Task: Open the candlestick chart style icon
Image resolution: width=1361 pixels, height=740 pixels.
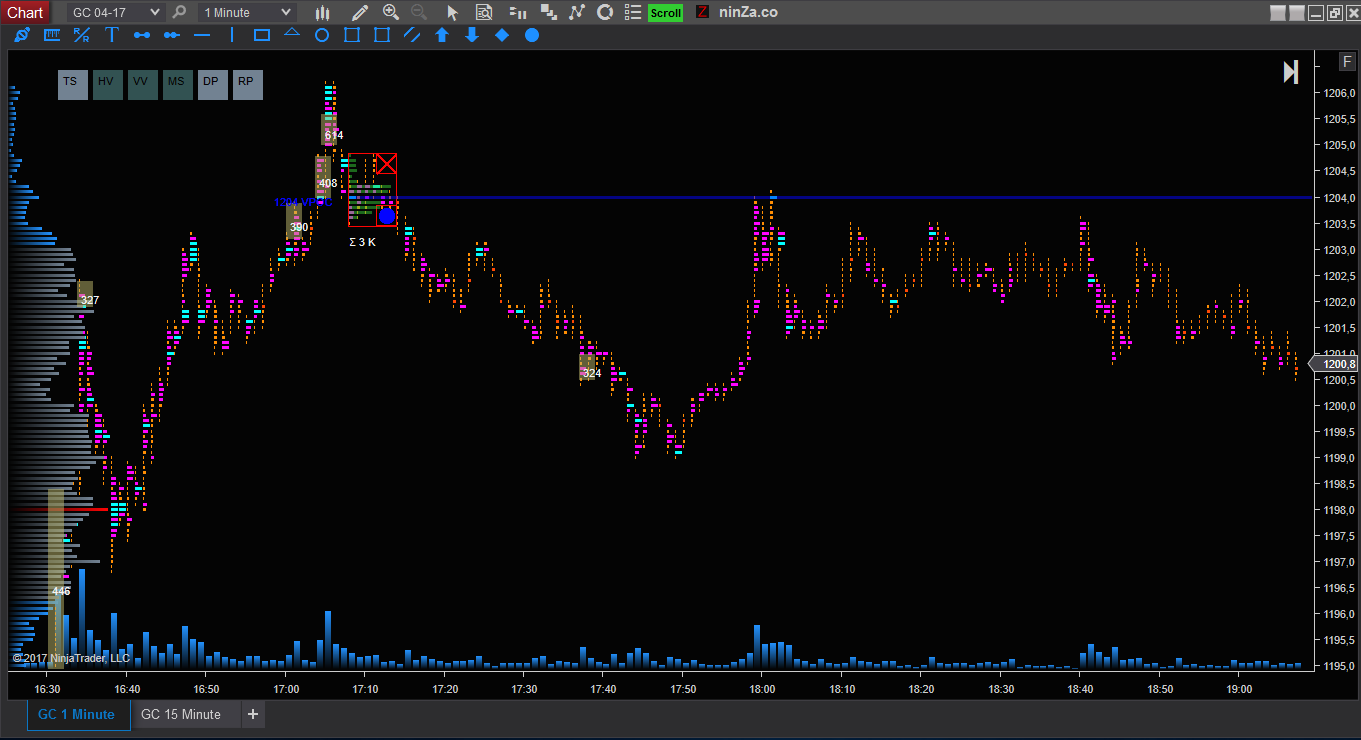Action: [x=322, y=12]
